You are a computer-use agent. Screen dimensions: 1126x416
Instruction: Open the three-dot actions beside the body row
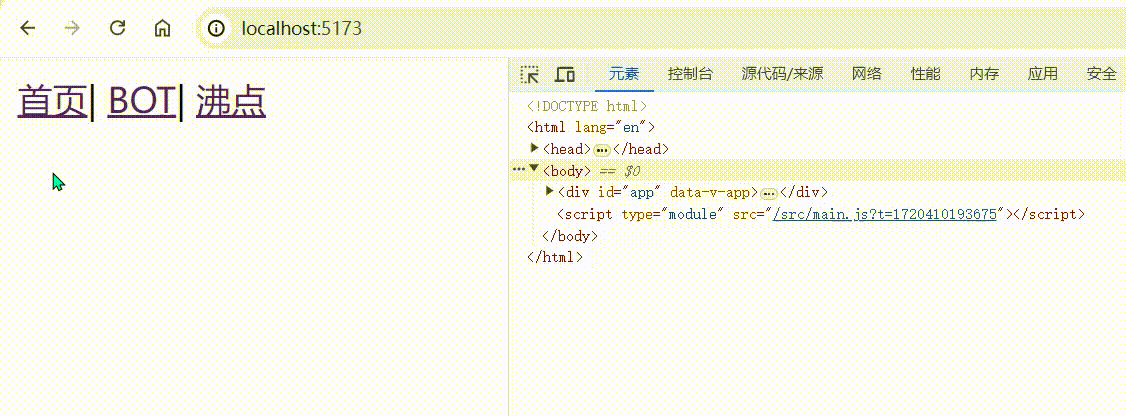pos(519,170)
